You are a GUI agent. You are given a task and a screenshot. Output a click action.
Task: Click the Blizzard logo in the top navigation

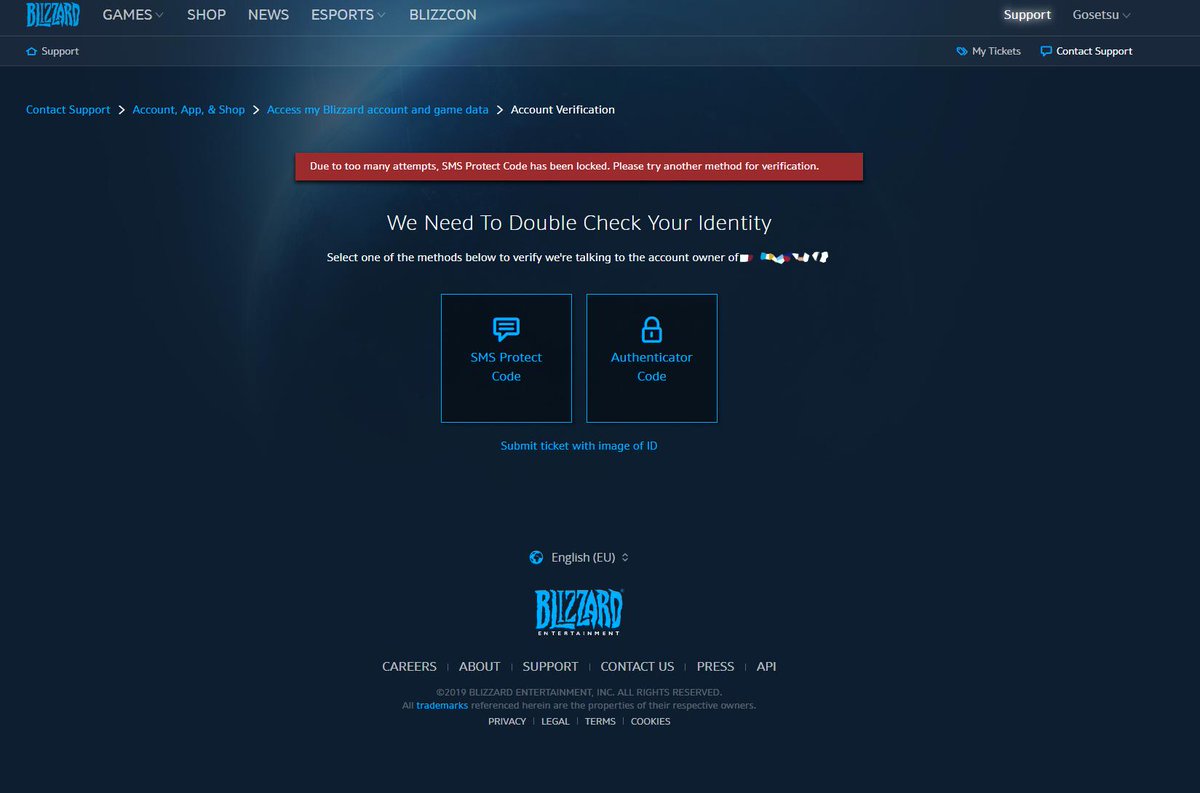pyautogui.click(x=53, y=15)
